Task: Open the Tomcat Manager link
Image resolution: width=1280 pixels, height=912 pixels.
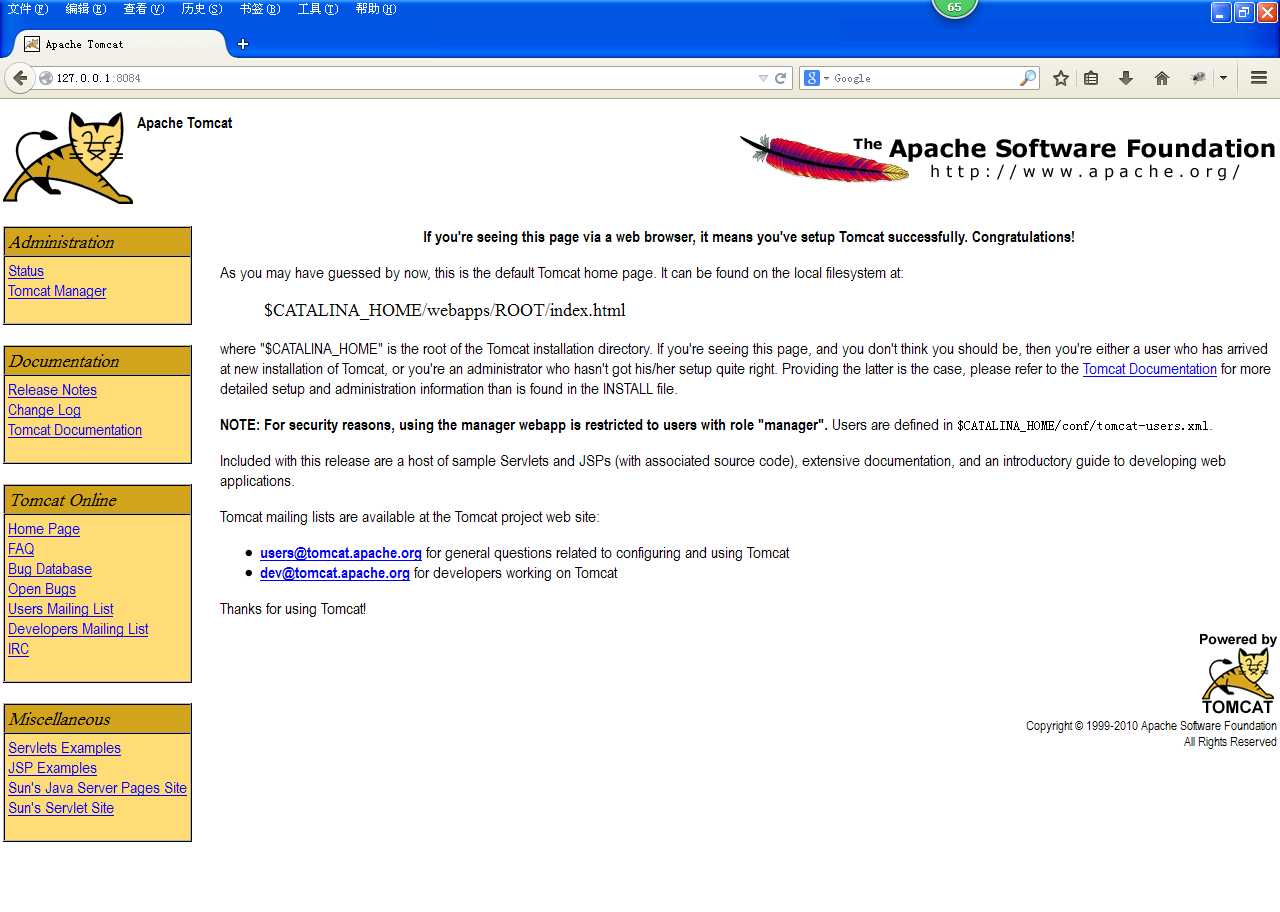Action: point(57,291)
